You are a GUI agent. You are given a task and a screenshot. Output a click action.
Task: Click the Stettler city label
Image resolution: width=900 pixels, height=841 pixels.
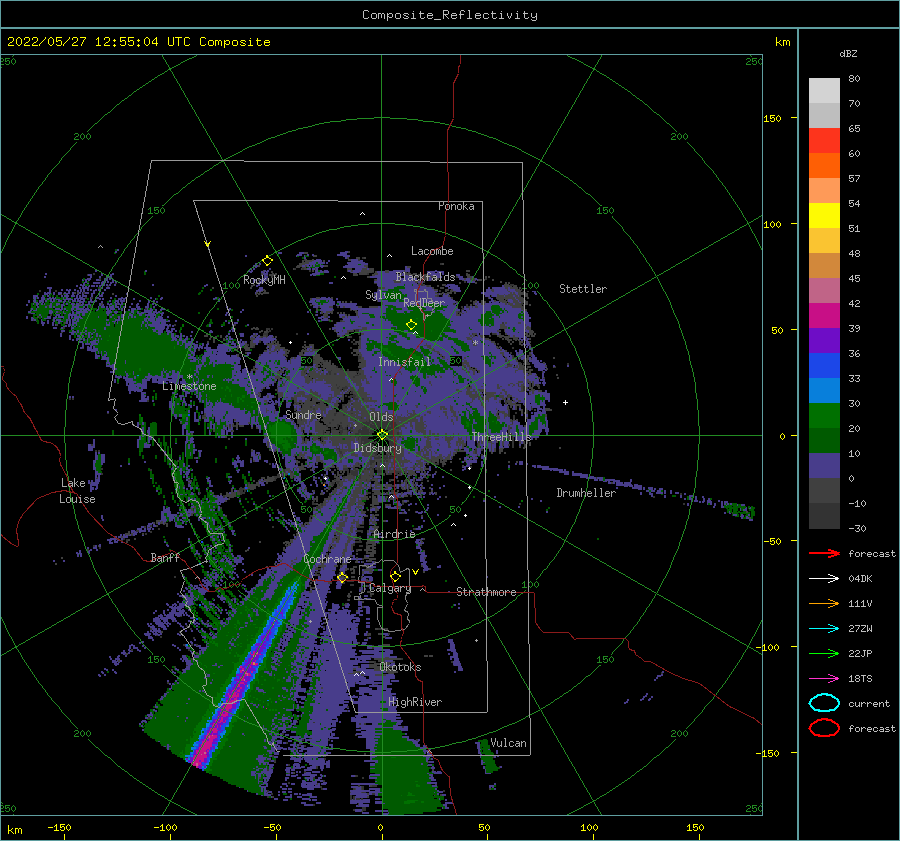tap(583, 289)
